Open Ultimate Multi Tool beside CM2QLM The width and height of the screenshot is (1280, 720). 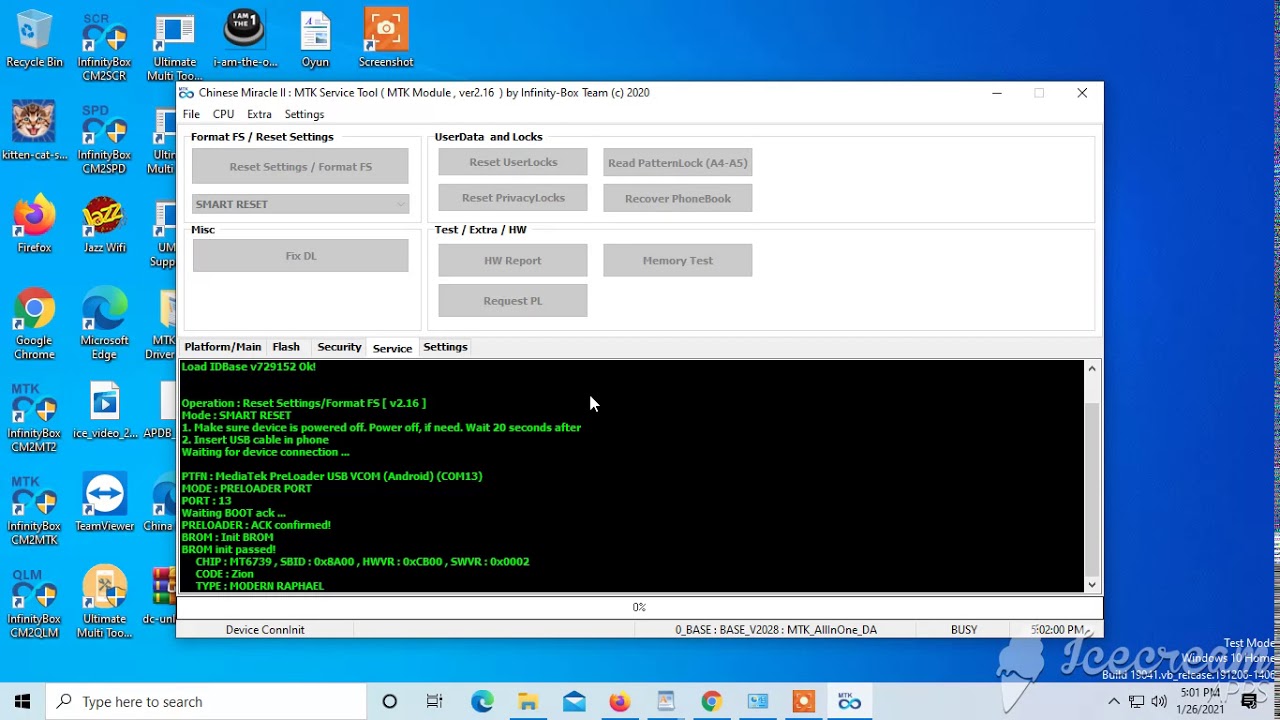coord(104,603)
